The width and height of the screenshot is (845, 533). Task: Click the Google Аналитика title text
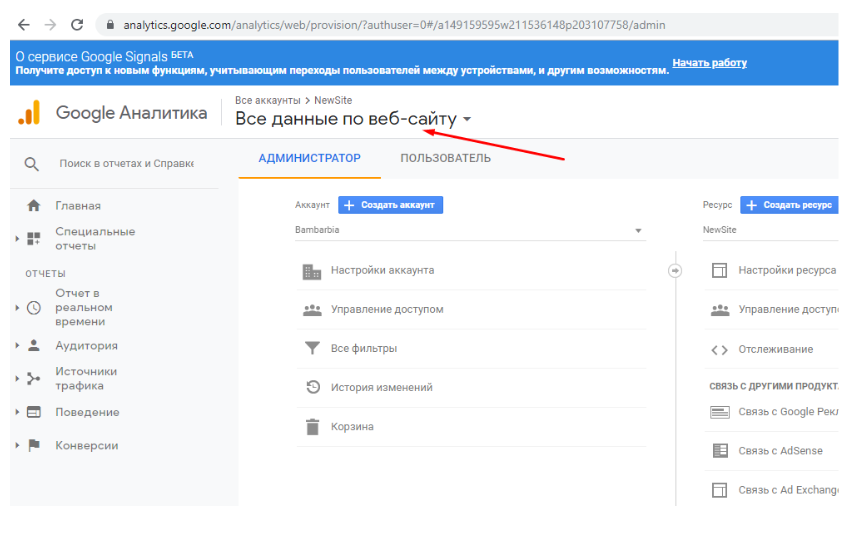[131, 113]
